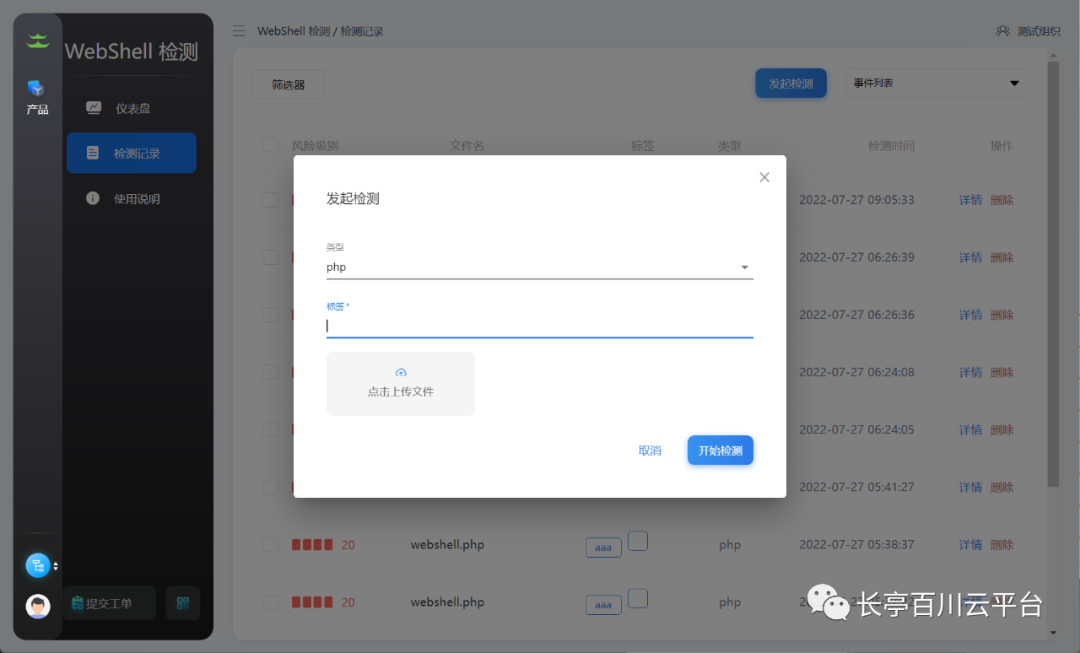Click the QR code icon button
1080x653 pixels.
point(183,603)
